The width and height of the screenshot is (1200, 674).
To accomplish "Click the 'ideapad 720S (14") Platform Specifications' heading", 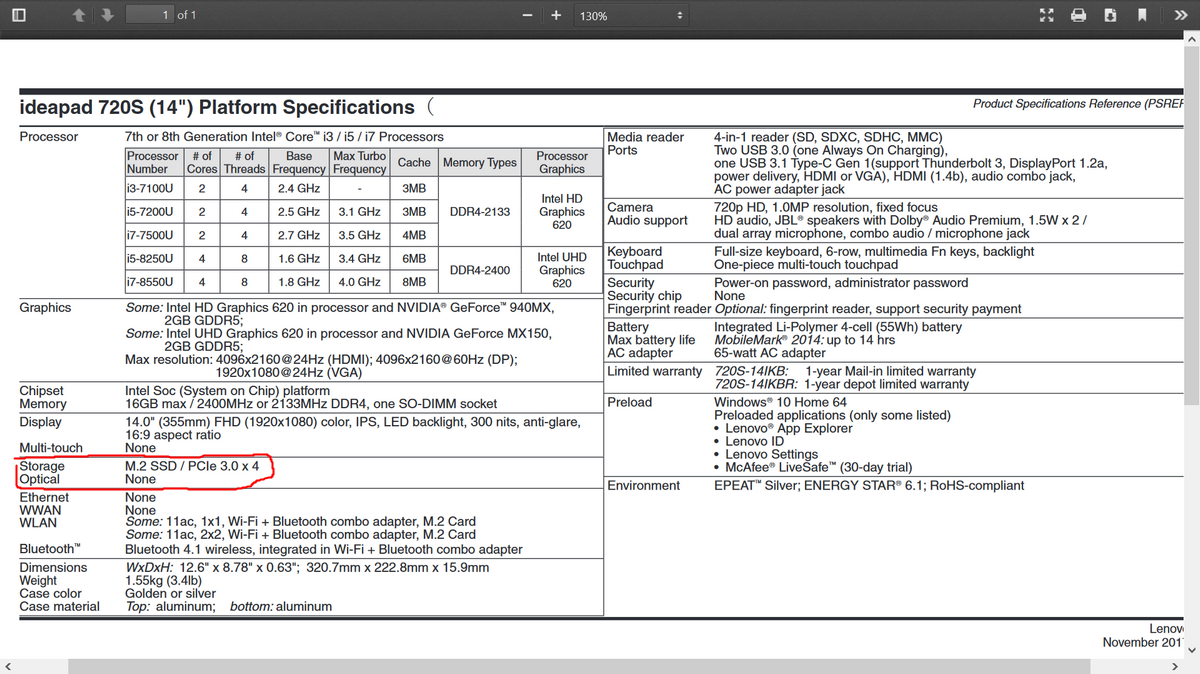I will [x=217, y=107].
